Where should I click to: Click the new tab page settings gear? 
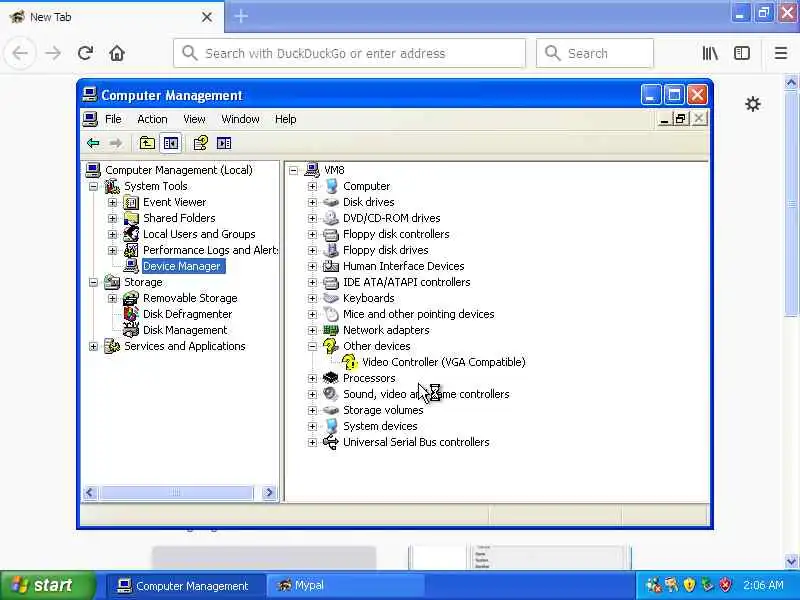(x=753, y=105)
